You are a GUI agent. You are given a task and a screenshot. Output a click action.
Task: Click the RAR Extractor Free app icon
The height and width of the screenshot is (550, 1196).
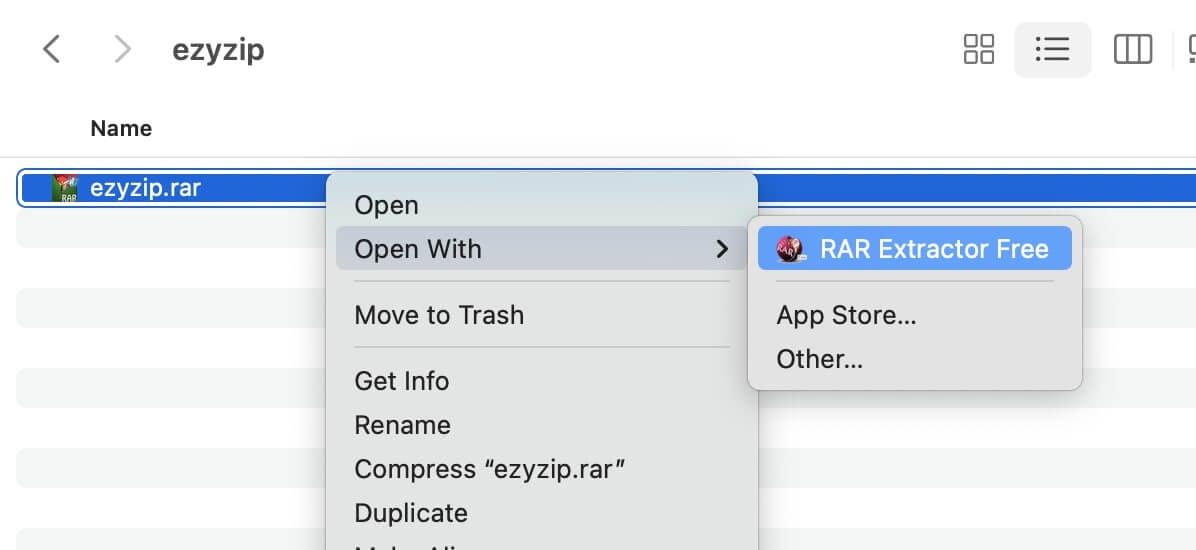[790, 249]
